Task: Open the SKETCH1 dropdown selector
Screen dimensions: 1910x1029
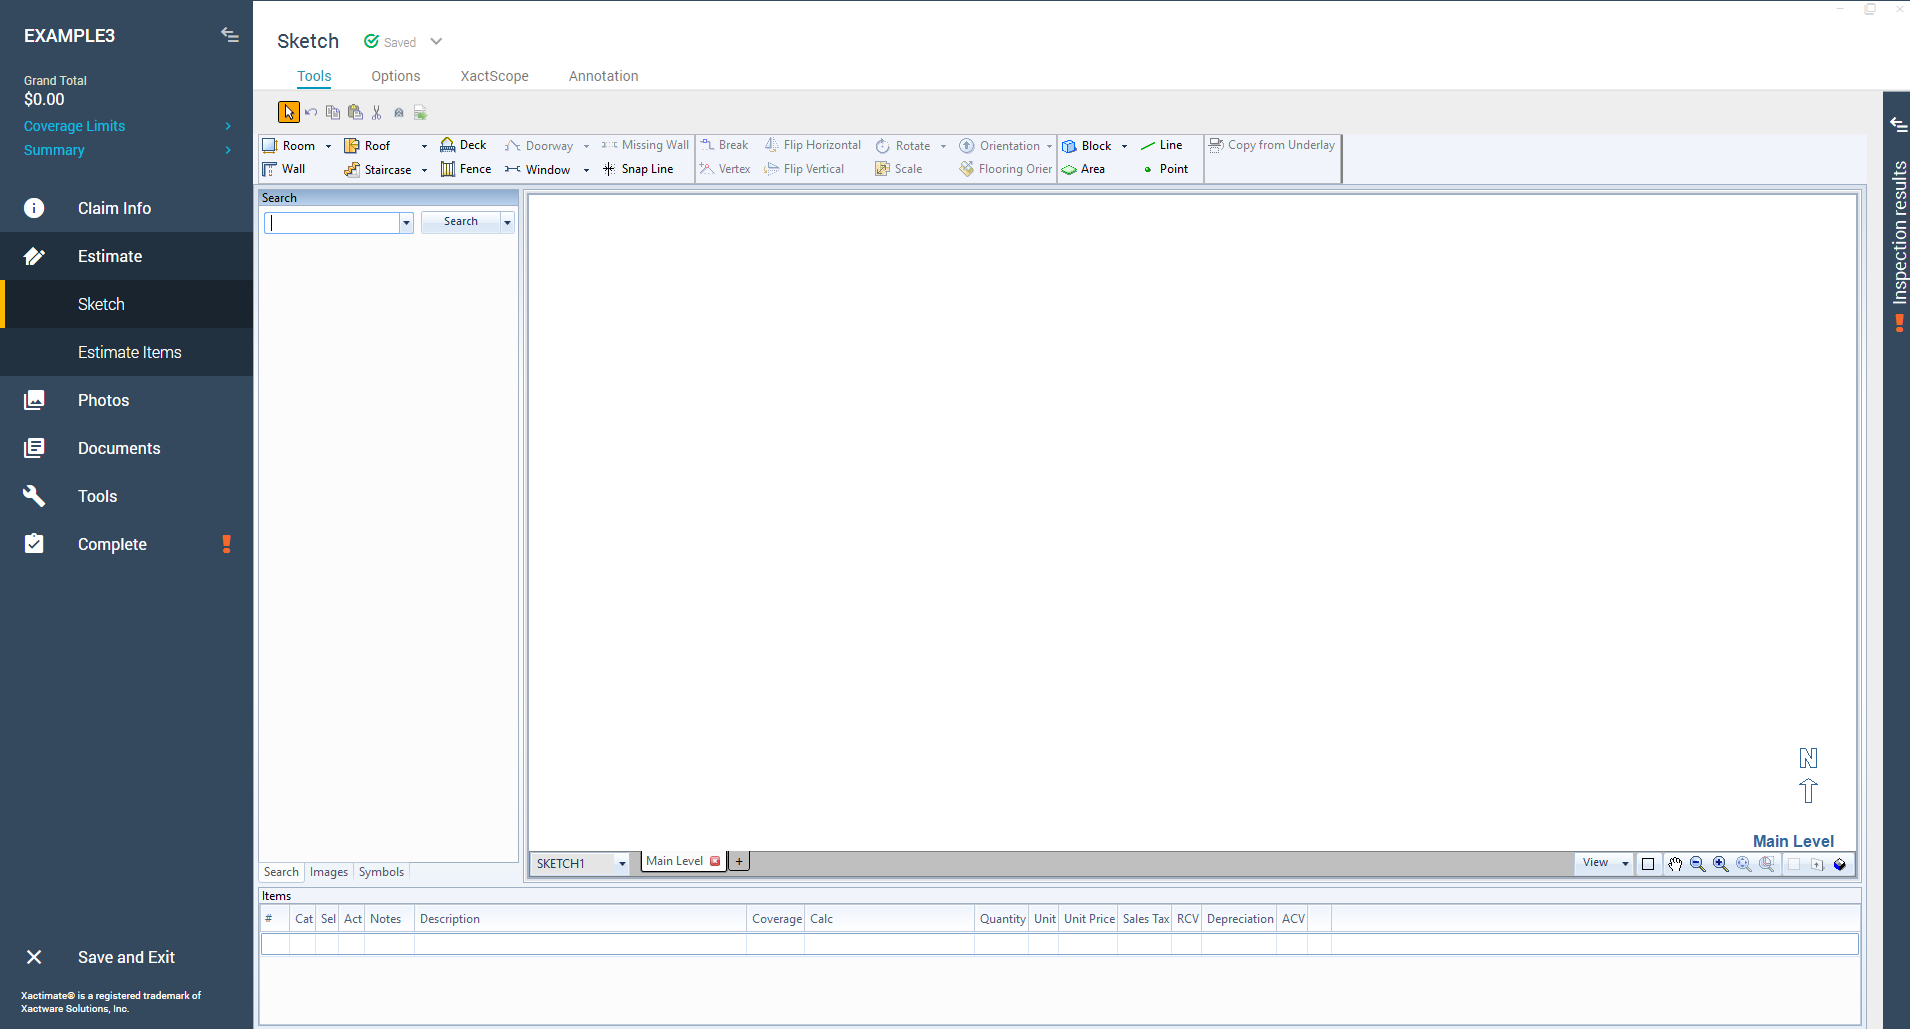Action: [622, 864]
